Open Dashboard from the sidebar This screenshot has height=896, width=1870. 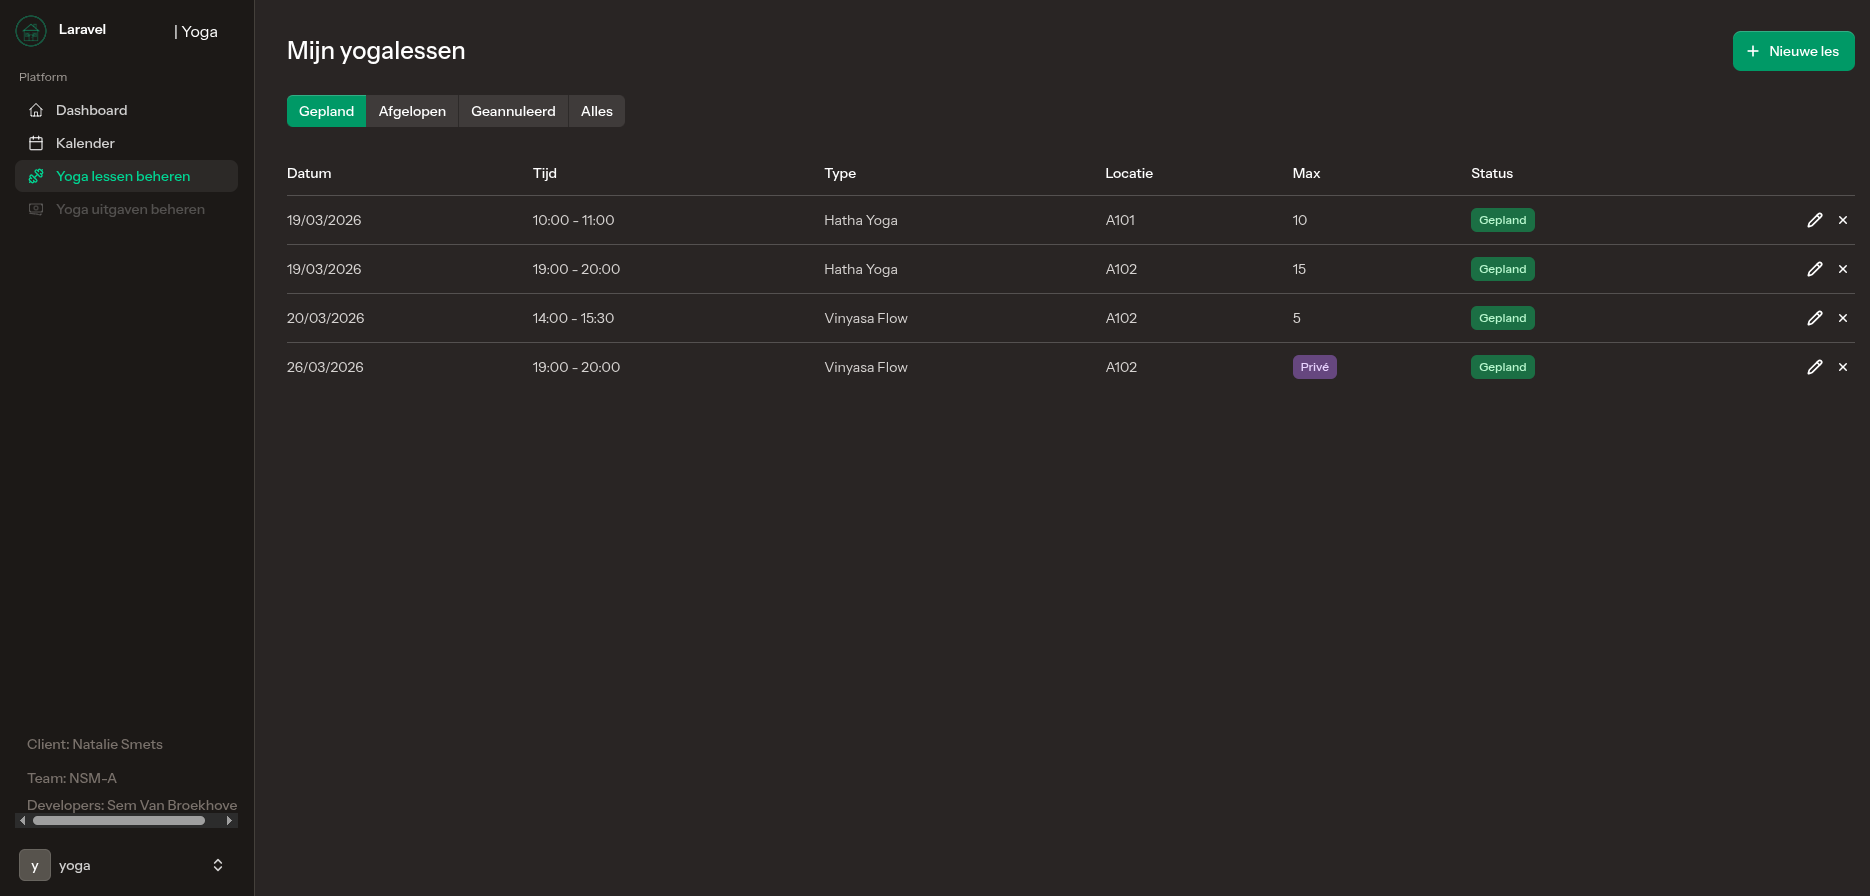tap(91, 110)
